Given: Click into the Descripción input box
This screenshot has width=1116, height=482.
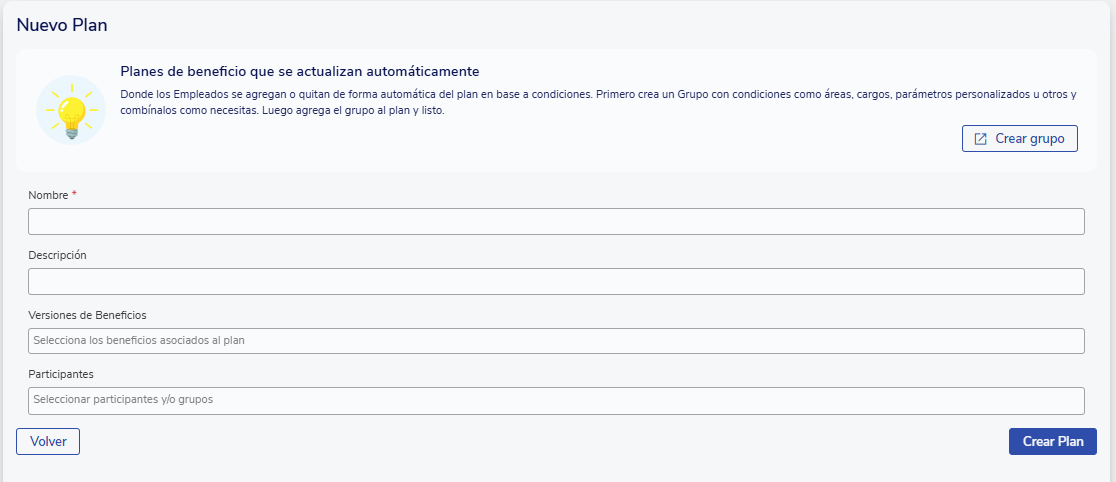Looking at the screenshot, I should point(556,282).
